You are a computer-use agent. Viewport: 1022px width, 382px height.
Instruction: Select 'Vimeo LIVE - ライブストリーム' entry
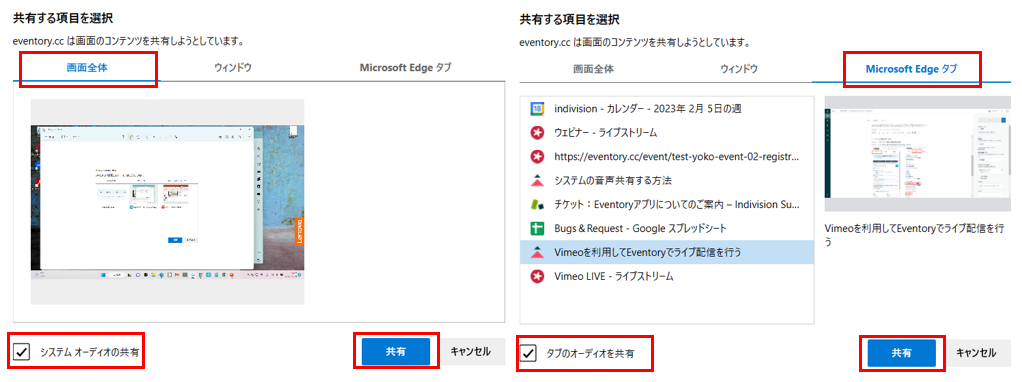click(667, 276)
